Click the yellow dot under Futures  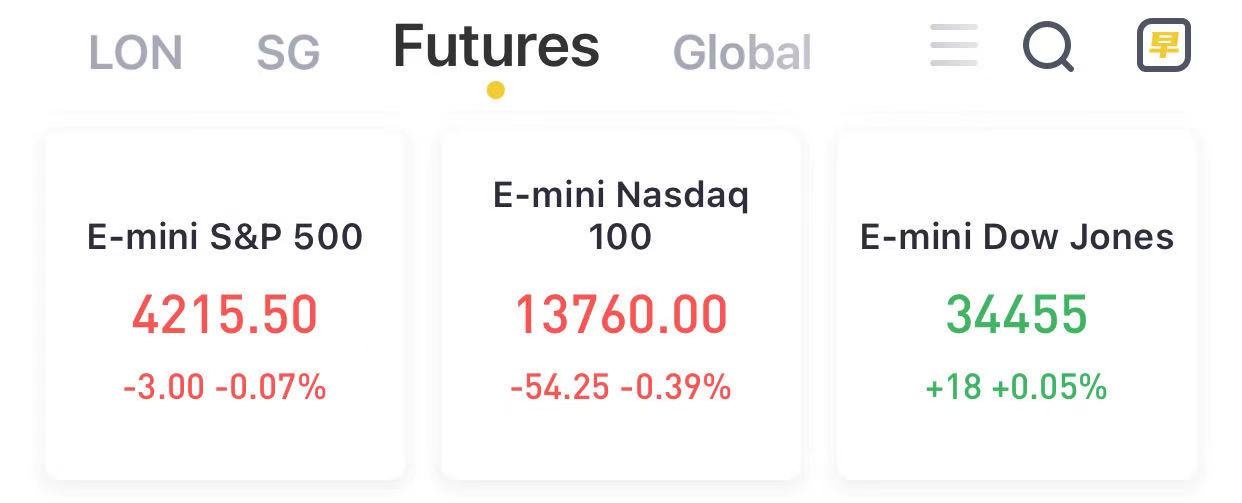coord(496,90)
